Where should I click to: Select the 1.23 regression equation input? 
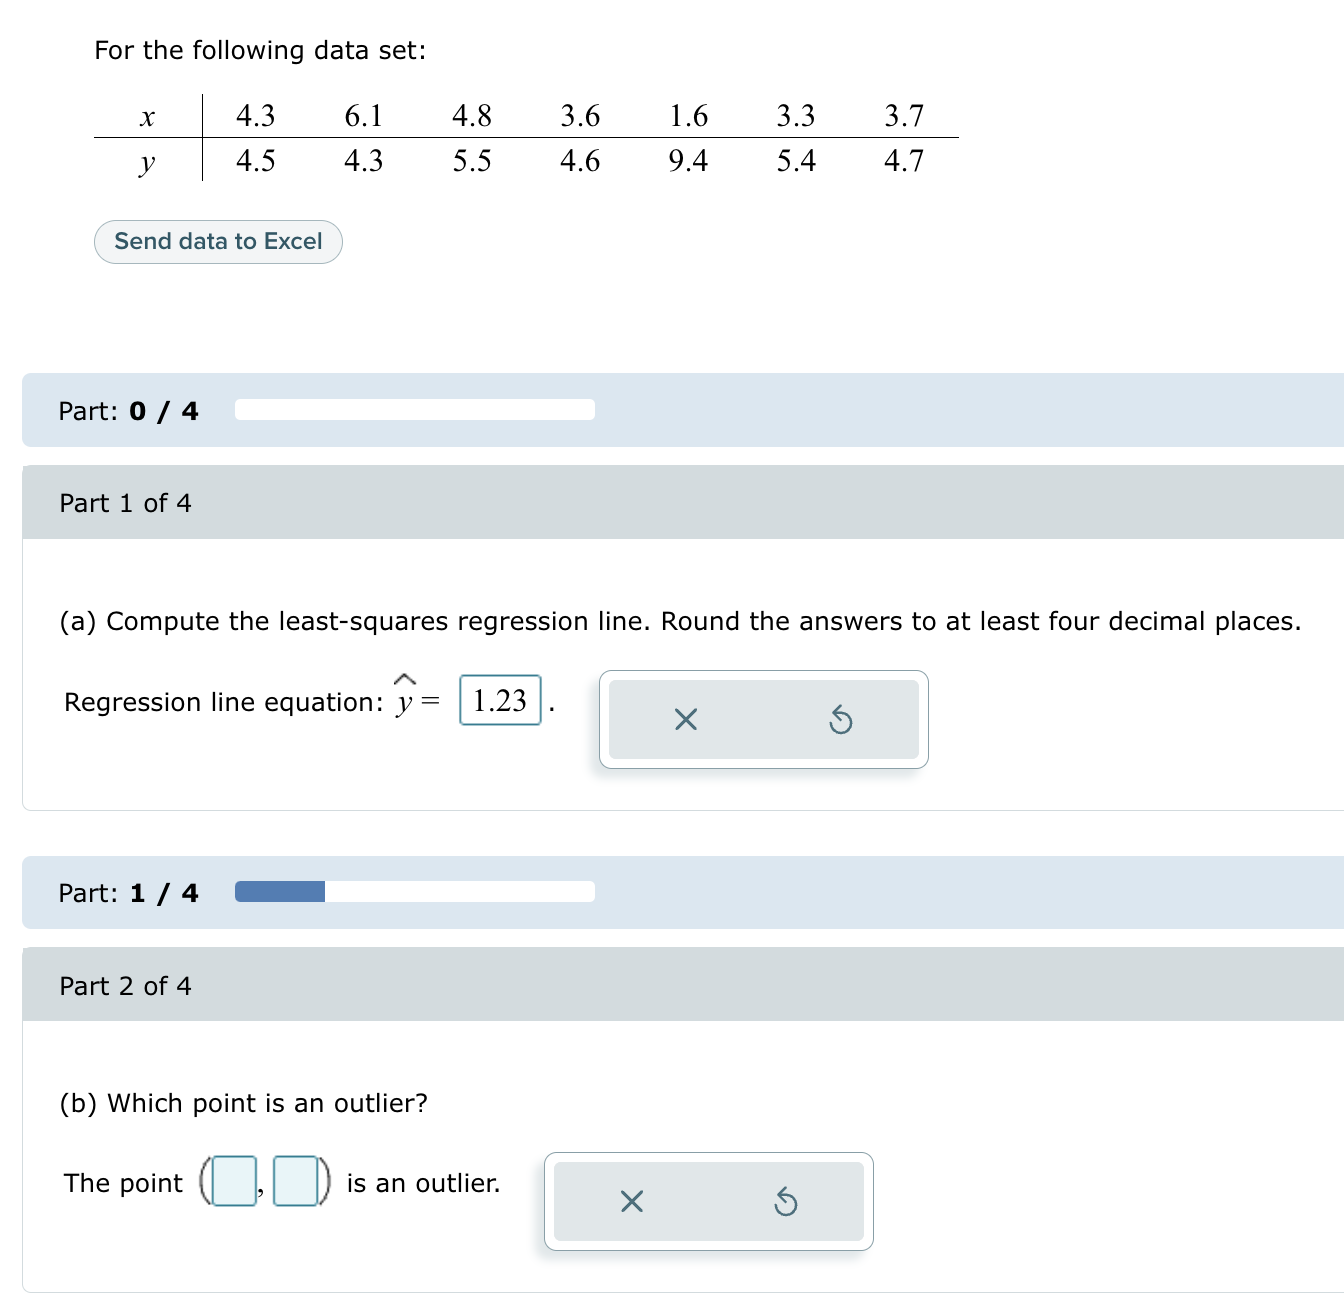click(499, 699)
